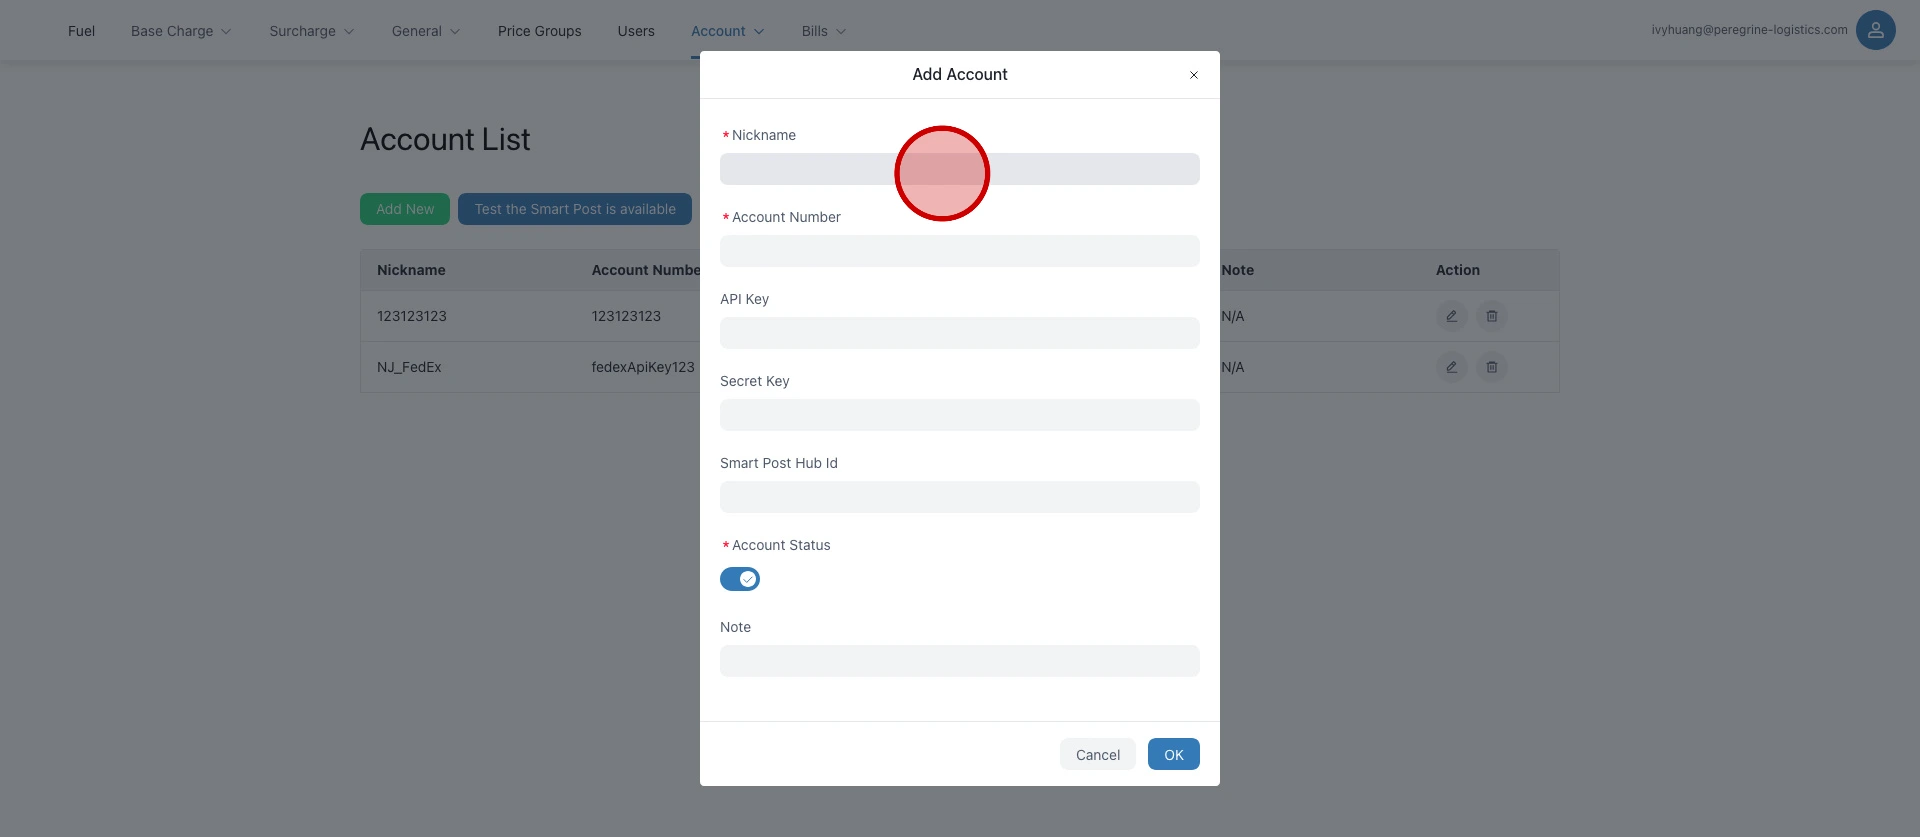Navigate to the Users page
Viewport: 1920px width, 837px height.
[636, 31]
